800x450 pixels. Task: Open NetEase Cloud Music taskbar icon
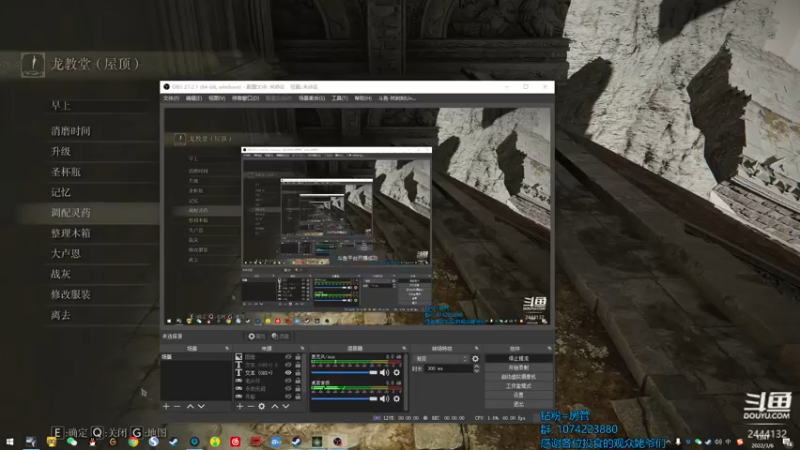[x=235, y=442]
